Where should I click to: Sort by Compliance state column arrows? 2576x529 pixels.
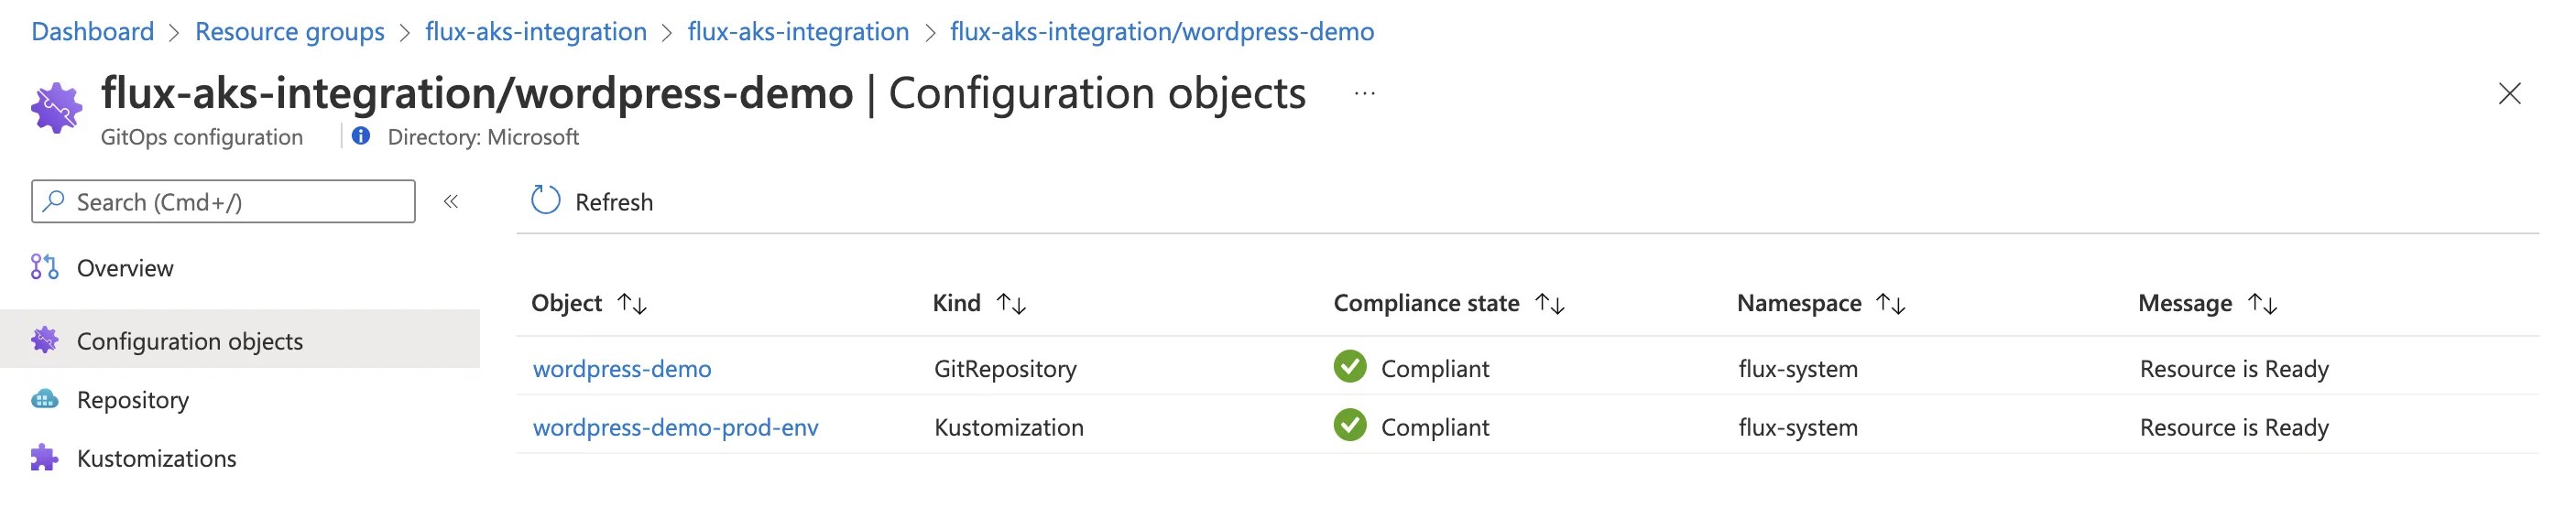pos(1550,304)
